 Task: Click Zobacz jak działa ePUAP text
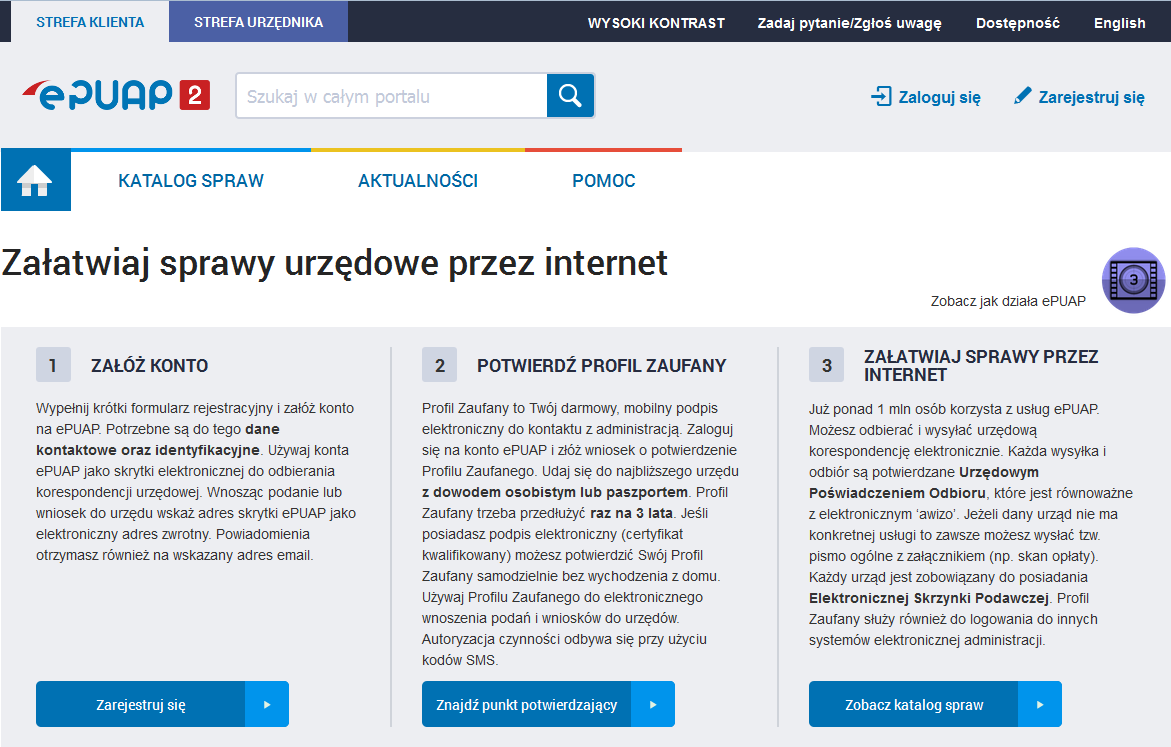pyautogui.click(x=1008, y=301)
